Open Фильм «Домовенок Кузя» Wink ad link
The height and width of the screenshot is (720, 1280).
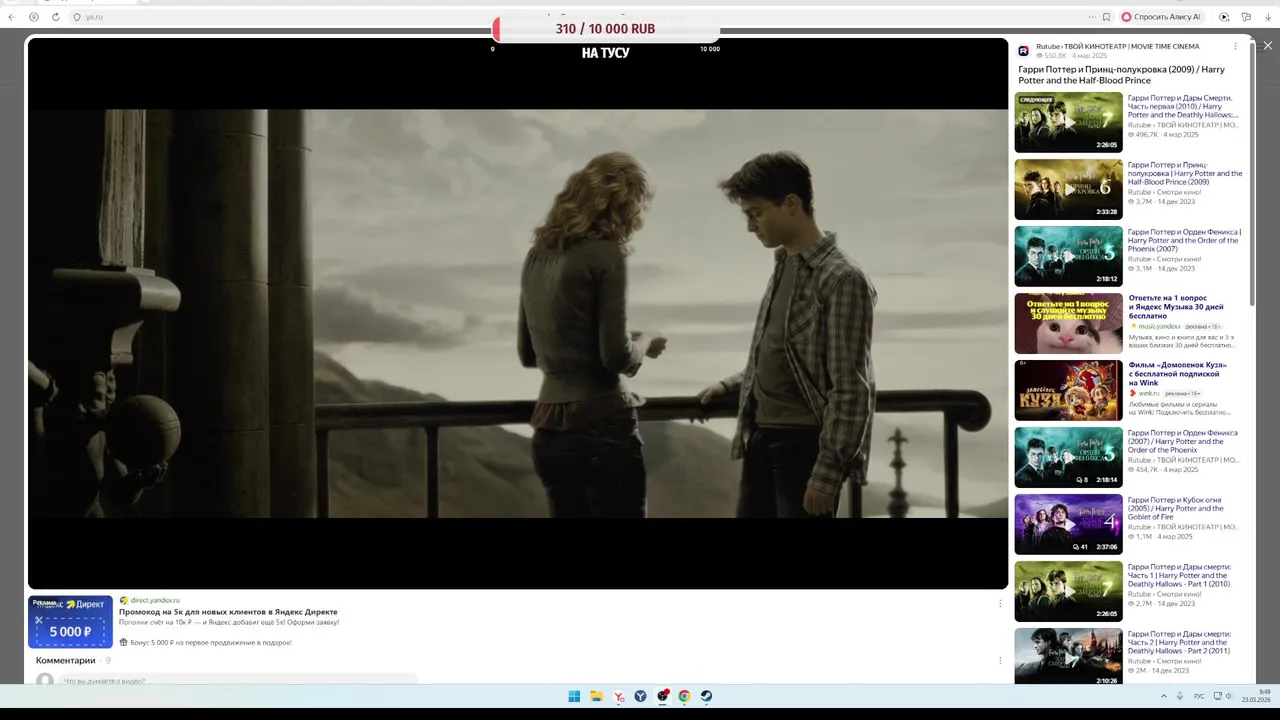point(1177,373)
